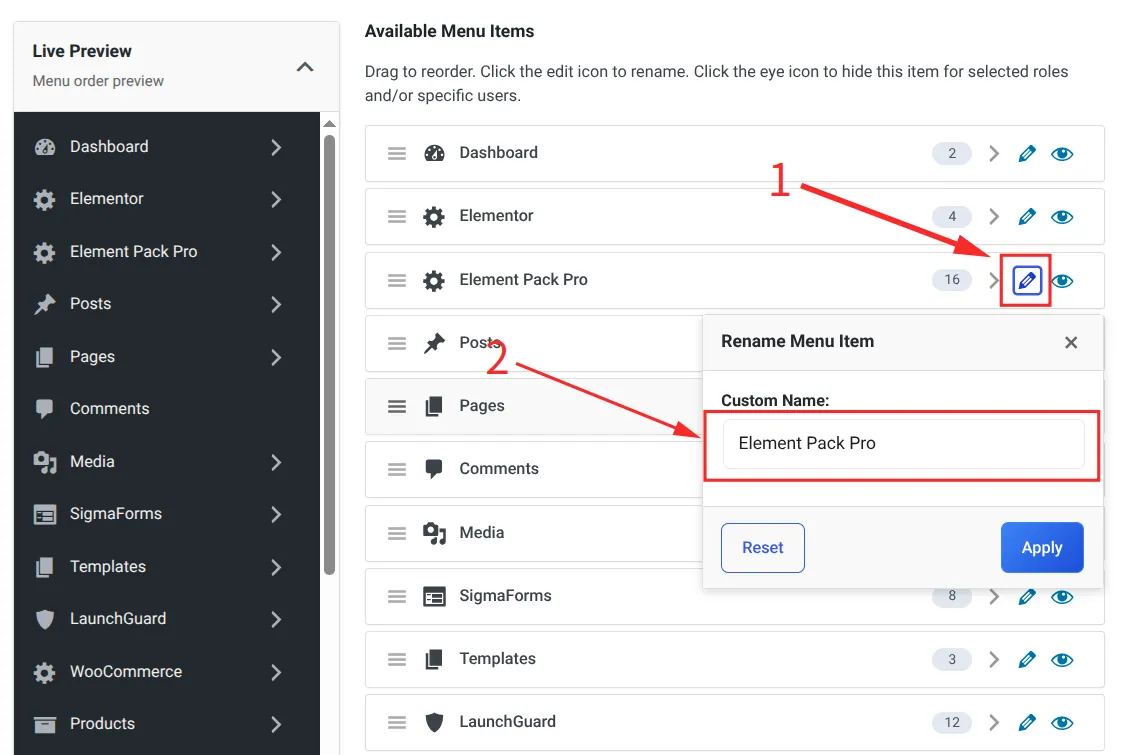The image size is (1135, 755).
Task: Open Comments in the Live Preview sidebar
Action: click(x=109, y=409)
